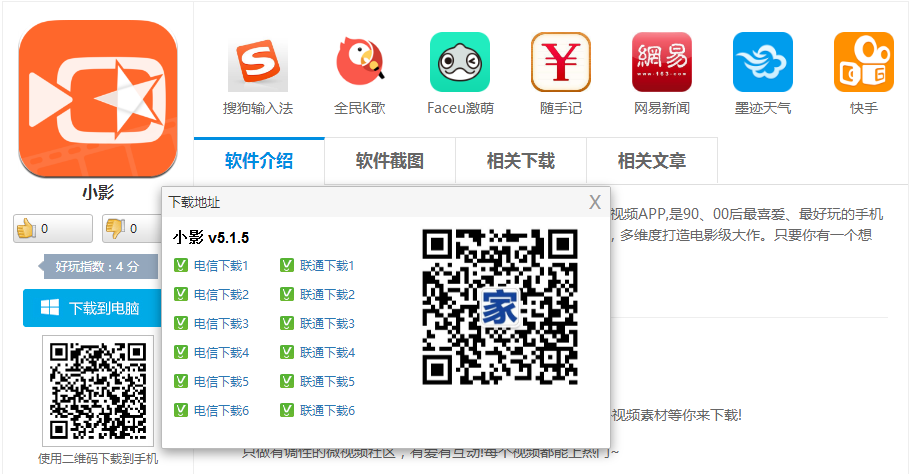Click the 联通下载4 download link

pyautogui.click(x=327, y=352)
